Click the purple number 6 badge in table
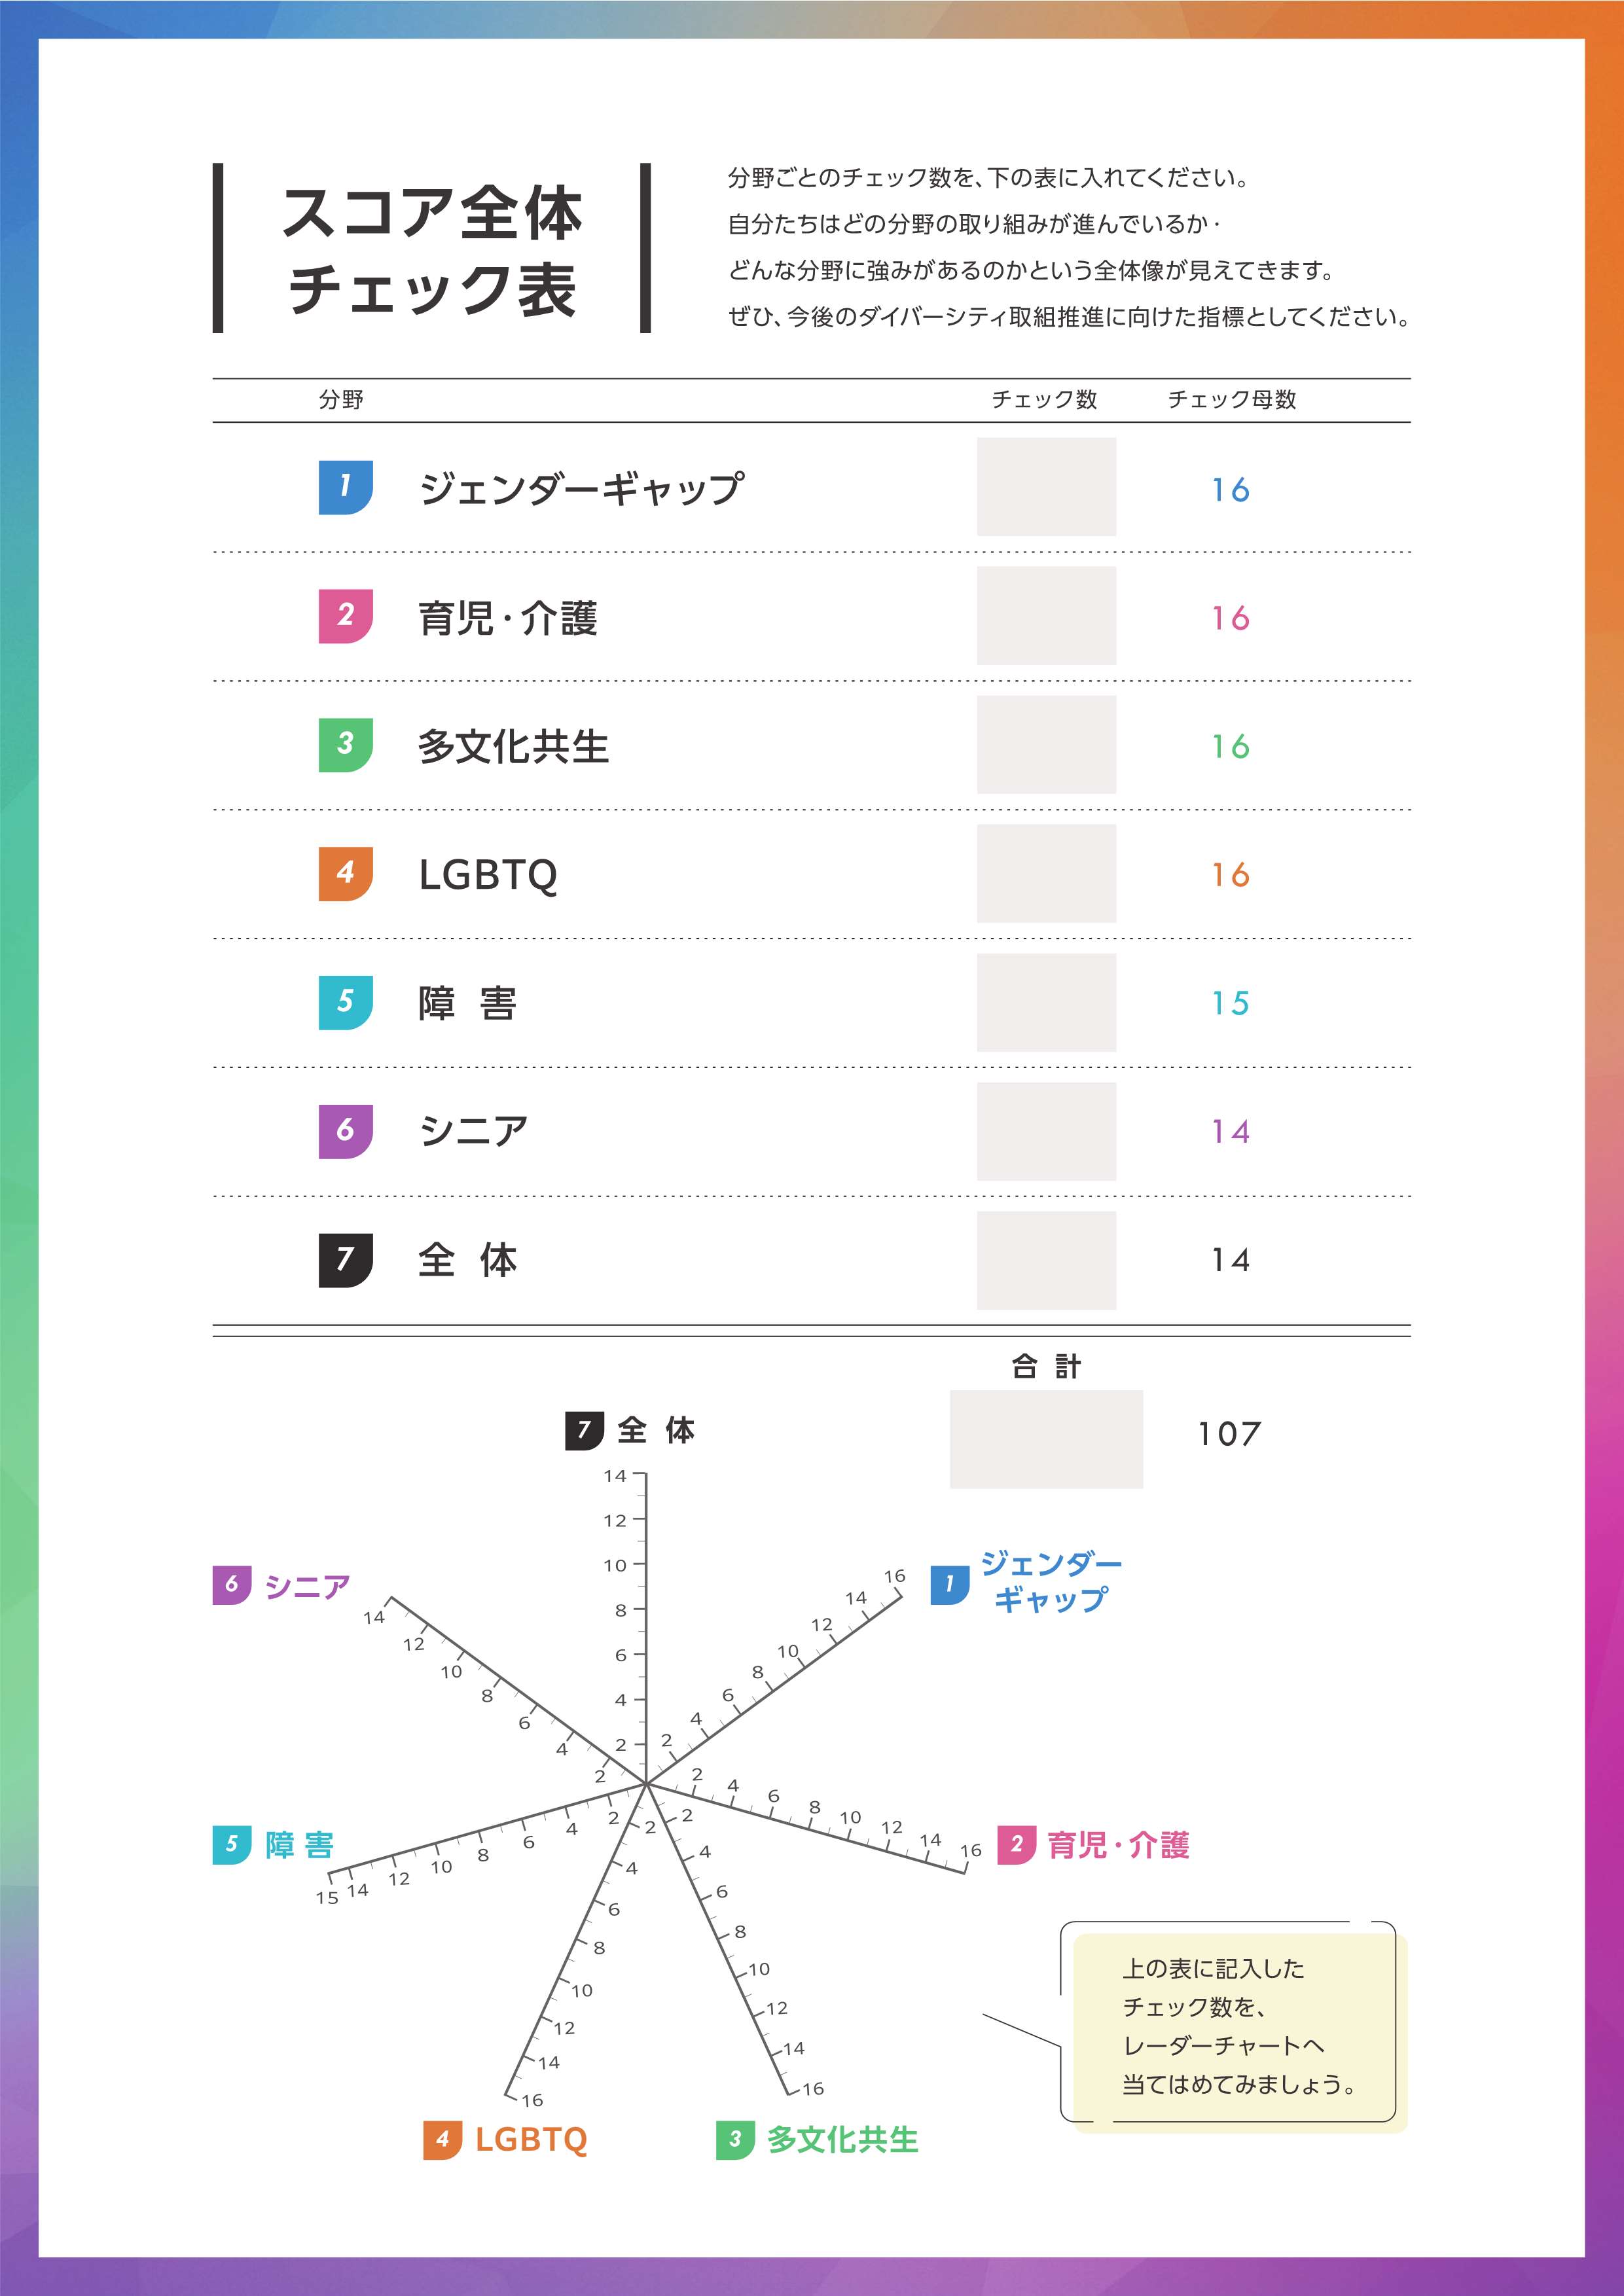Viewport: 1624px width, 2296px height. coord(345,1131)
